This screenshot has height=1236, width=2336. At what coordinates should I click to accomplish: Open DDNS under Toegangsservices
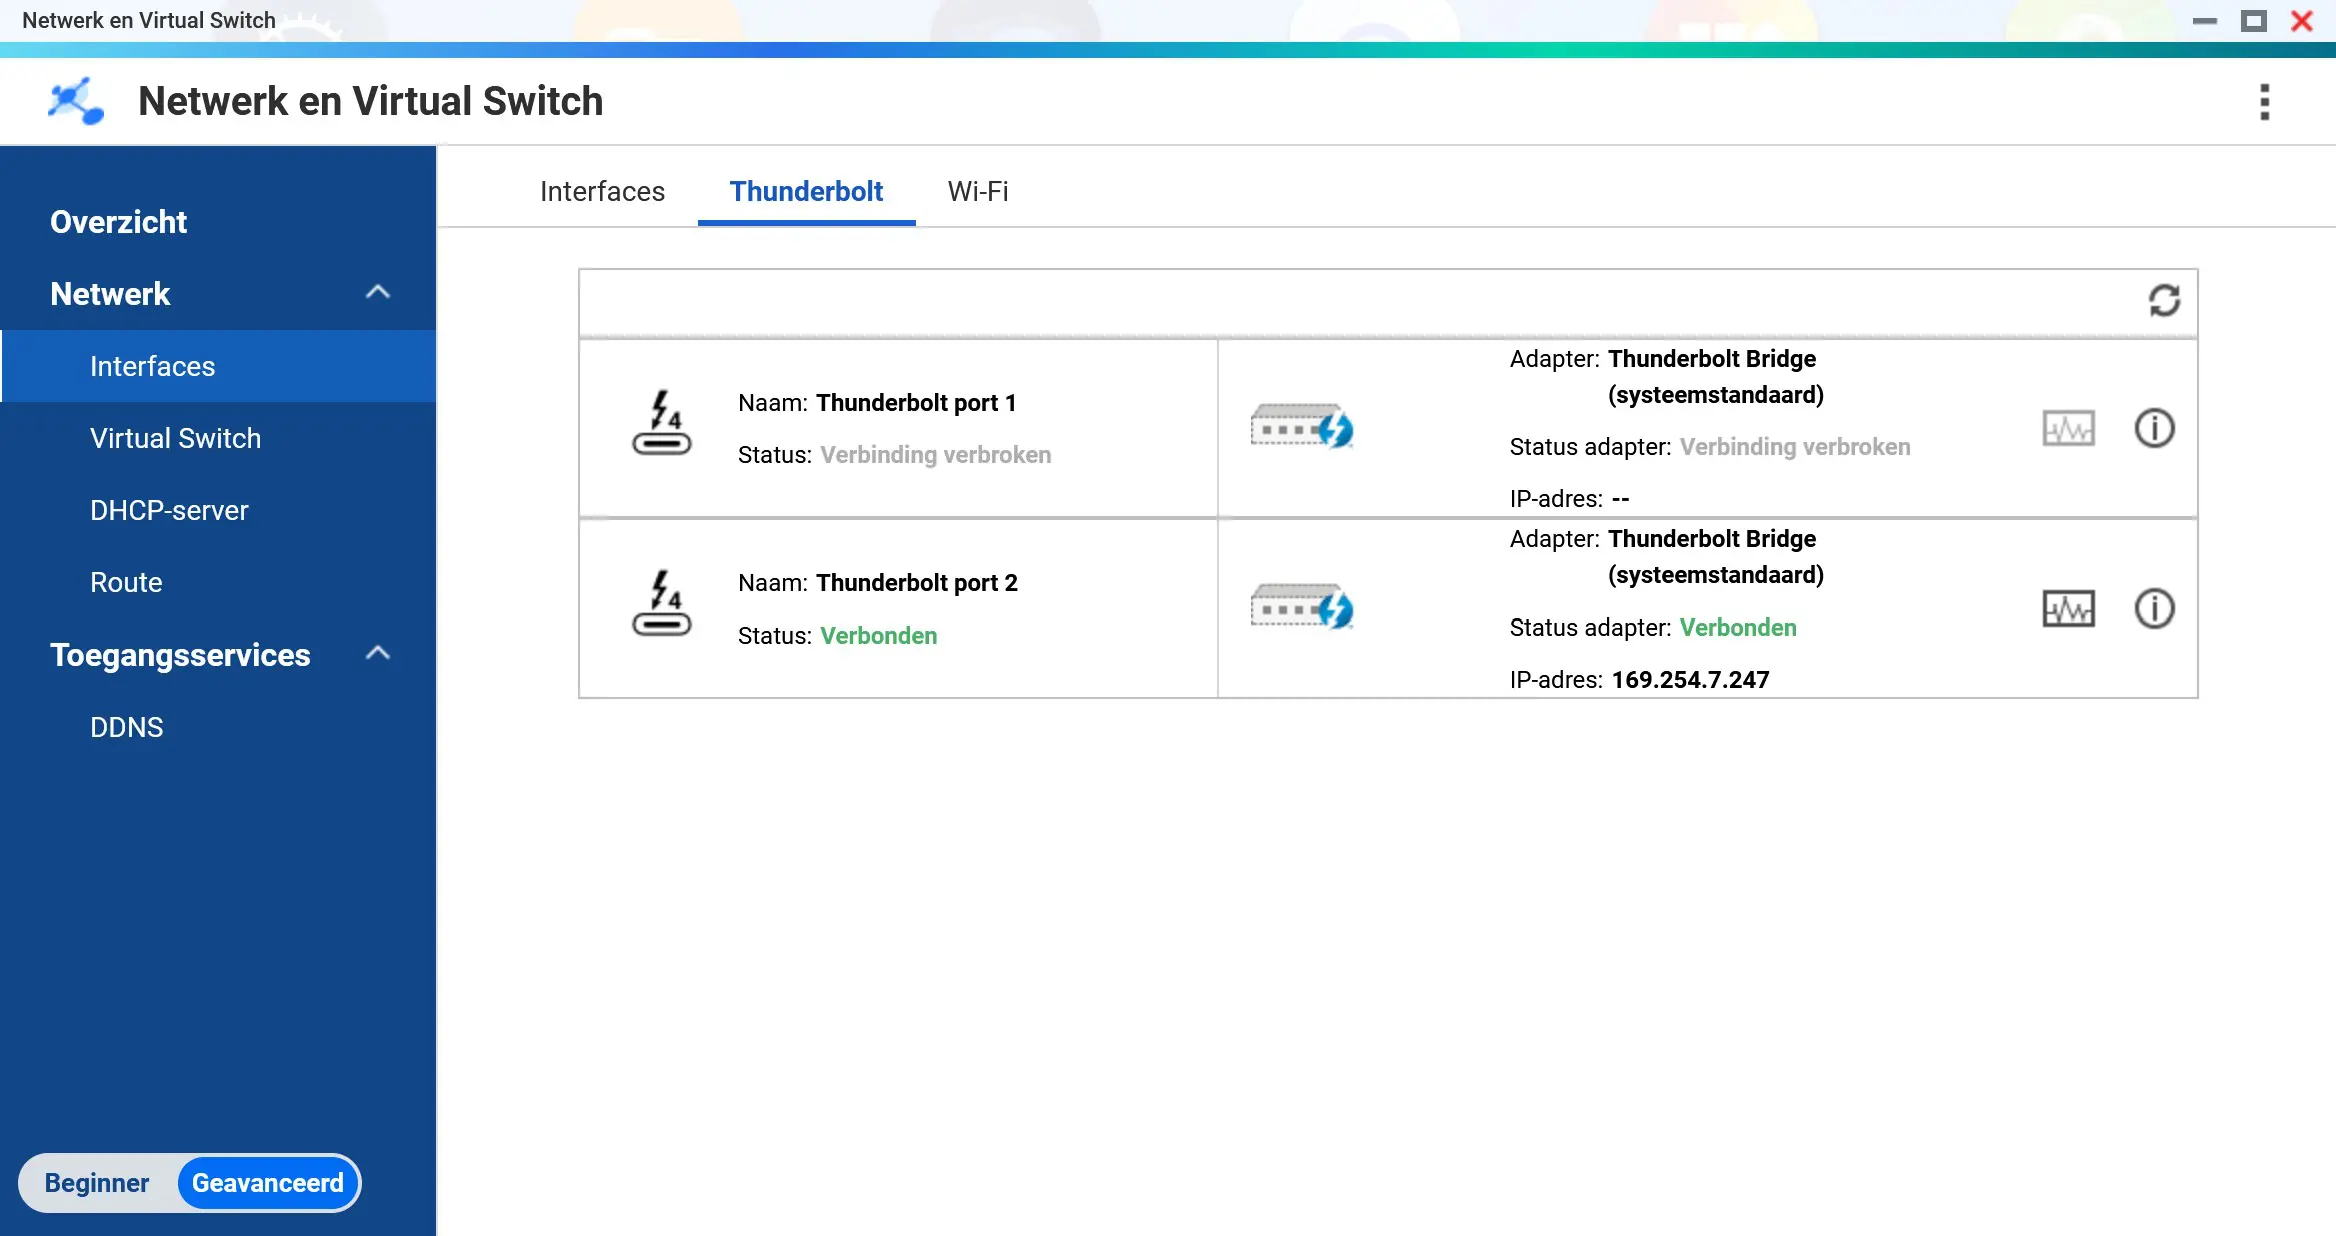(x=126, y=727)
